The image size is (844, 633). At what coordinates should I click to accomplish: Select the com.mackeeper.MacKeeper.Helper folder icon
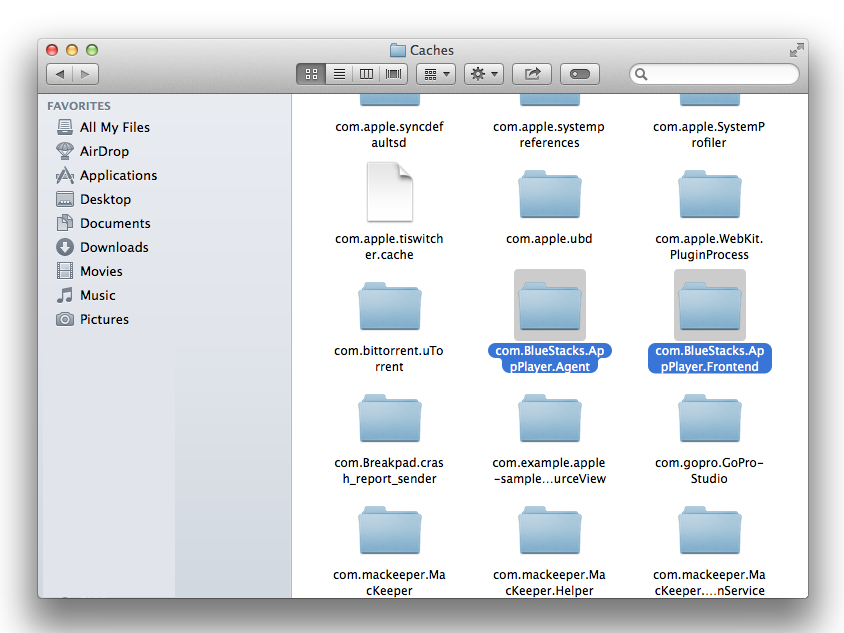coord(550,530)
